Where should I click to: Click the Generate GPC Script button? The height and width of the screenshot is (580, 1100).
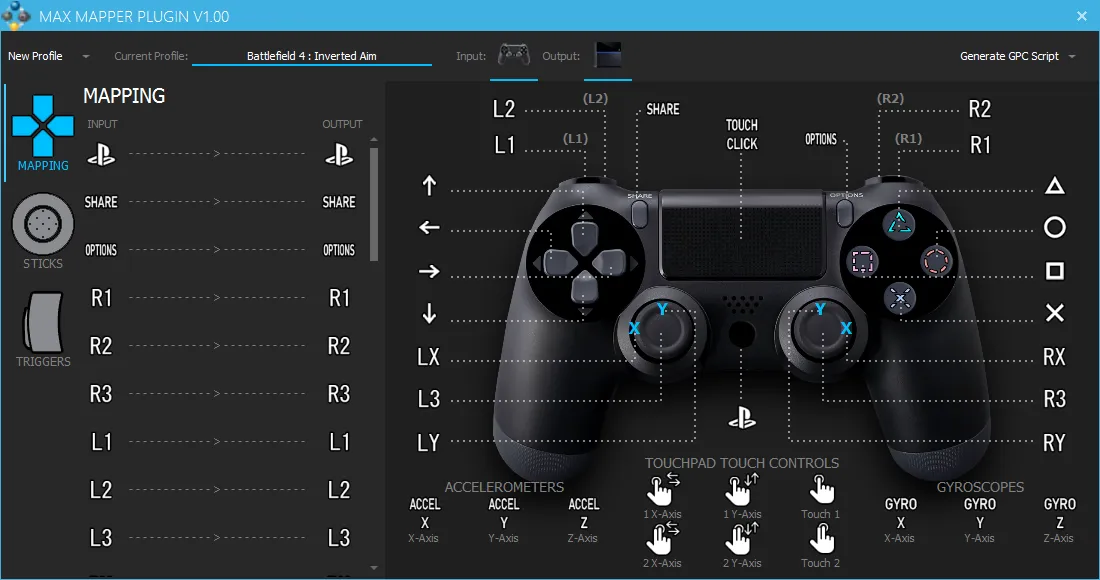click(x=1009, y=56)
